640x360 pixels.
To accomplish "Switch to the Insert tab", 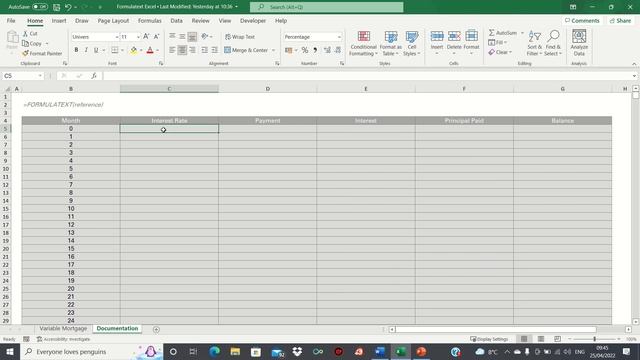I will point(59,21).
